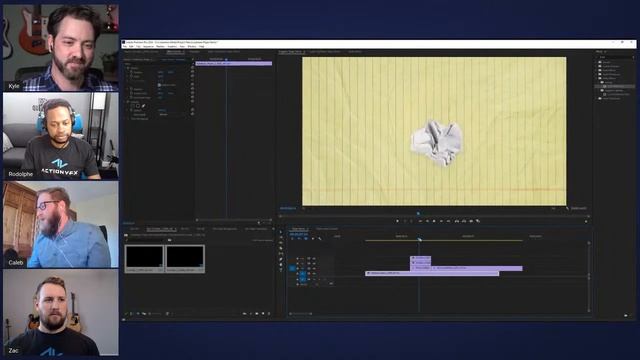The image size is (640, 360).
Task: Open the File menu
Action: click(124, 46)
